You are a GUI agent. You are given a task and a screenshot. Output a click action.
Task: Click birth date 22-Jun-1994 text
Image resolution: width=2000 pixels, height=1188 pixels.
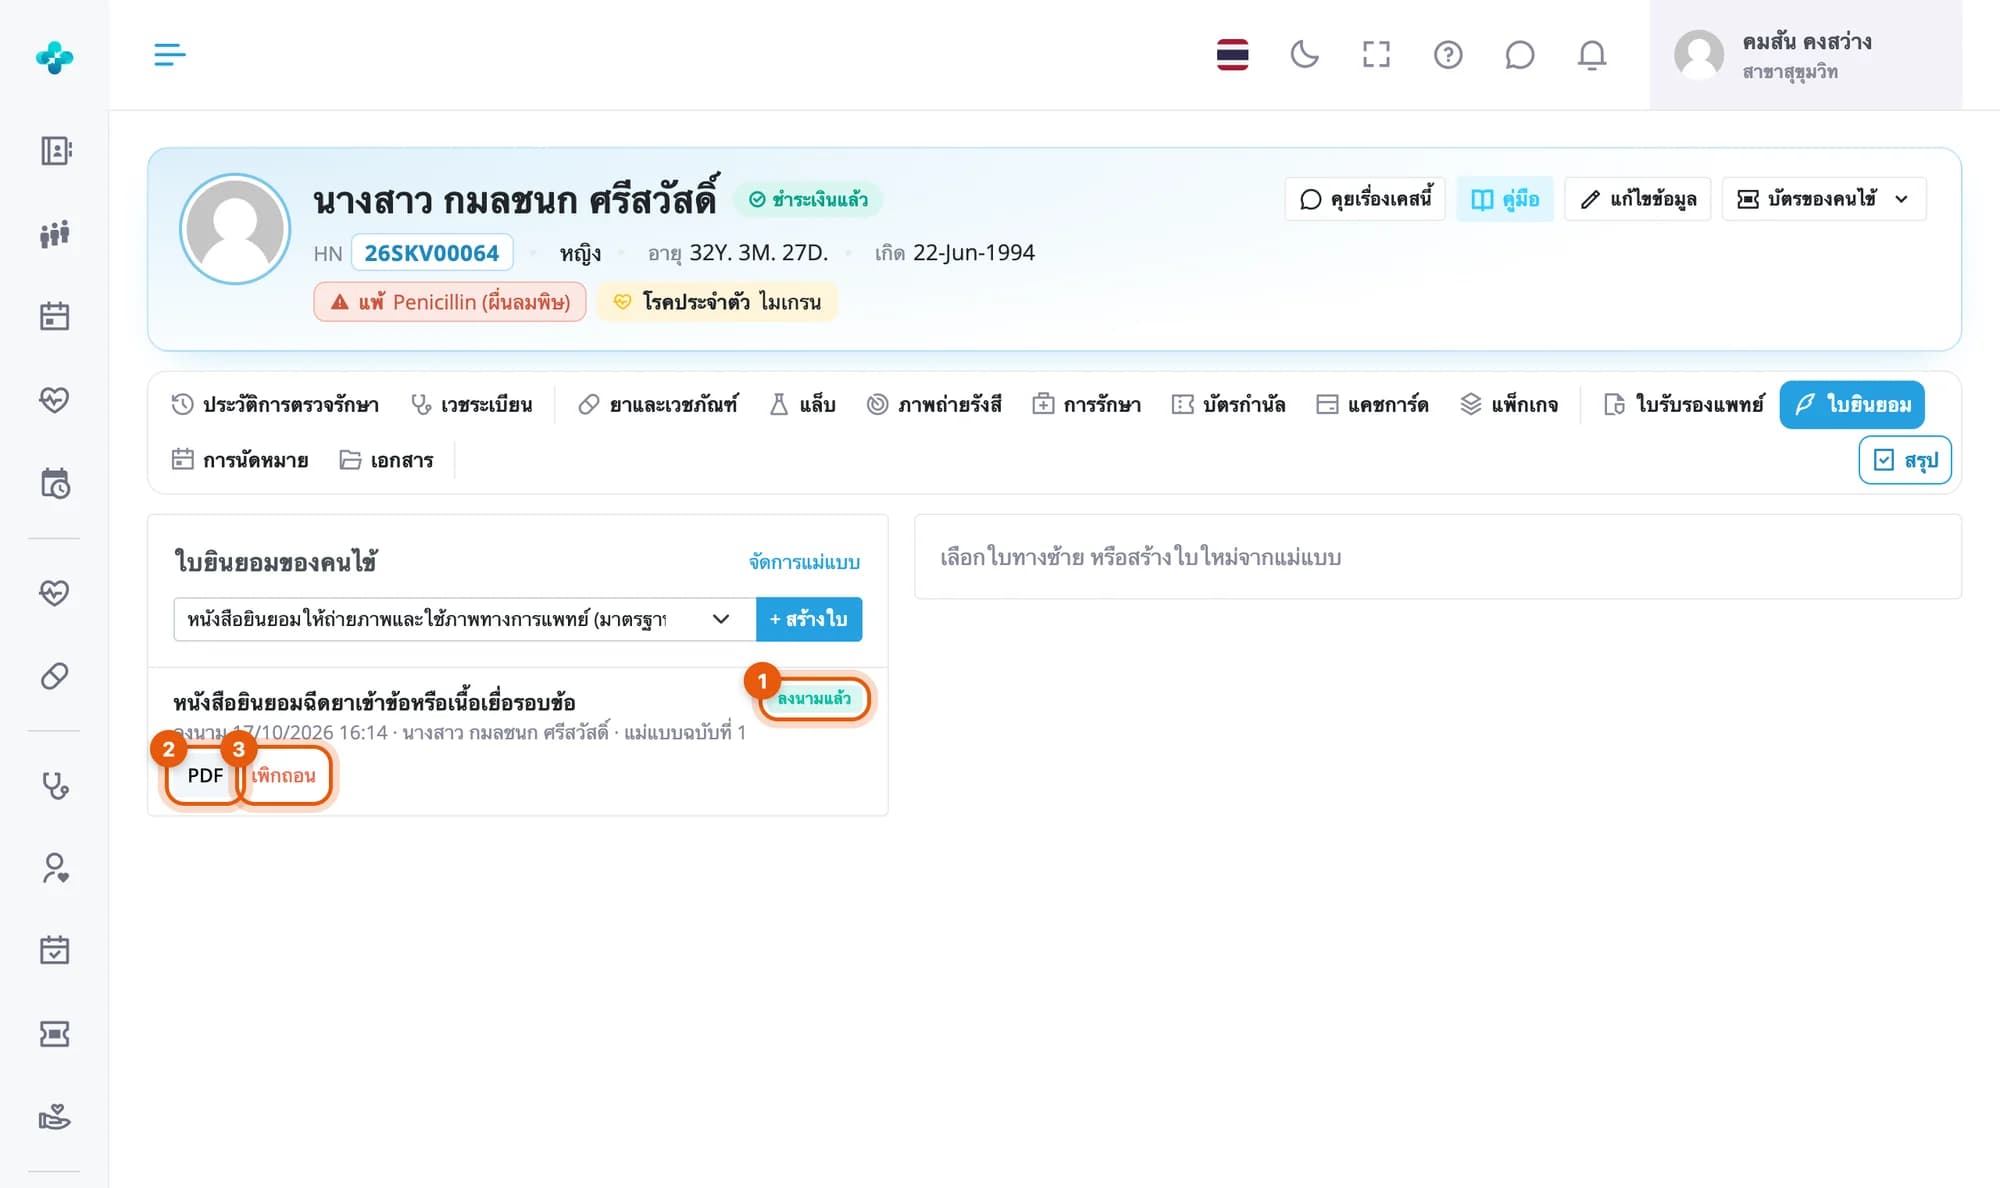pyautogui.click(x=973, y=253)
